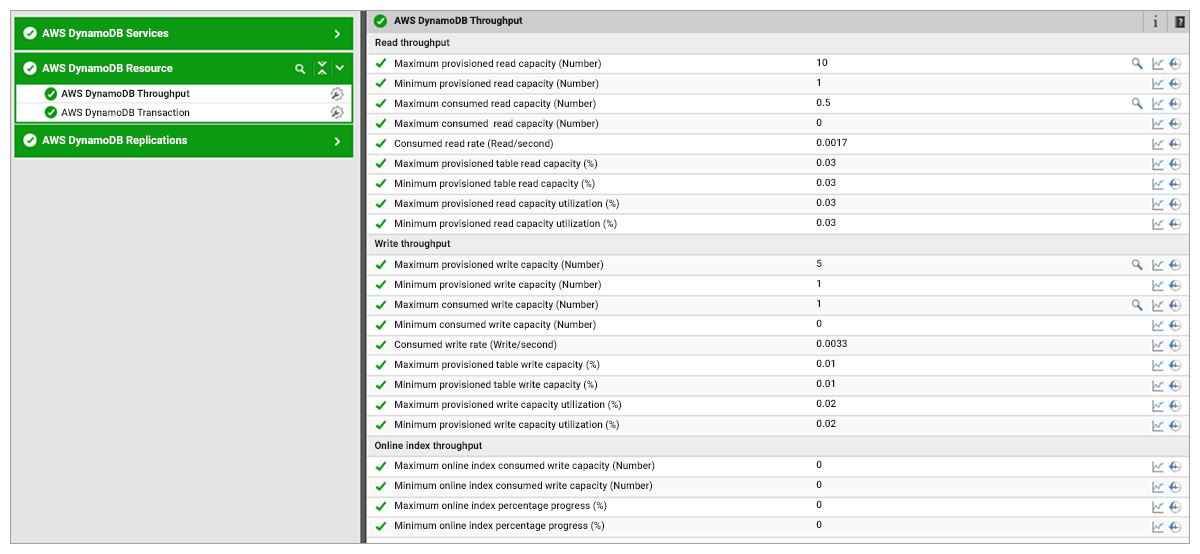
Task: Open graph icon for Maximum provisioned table read capacity
Action: pyautogui.click(x=1158, y=164)
